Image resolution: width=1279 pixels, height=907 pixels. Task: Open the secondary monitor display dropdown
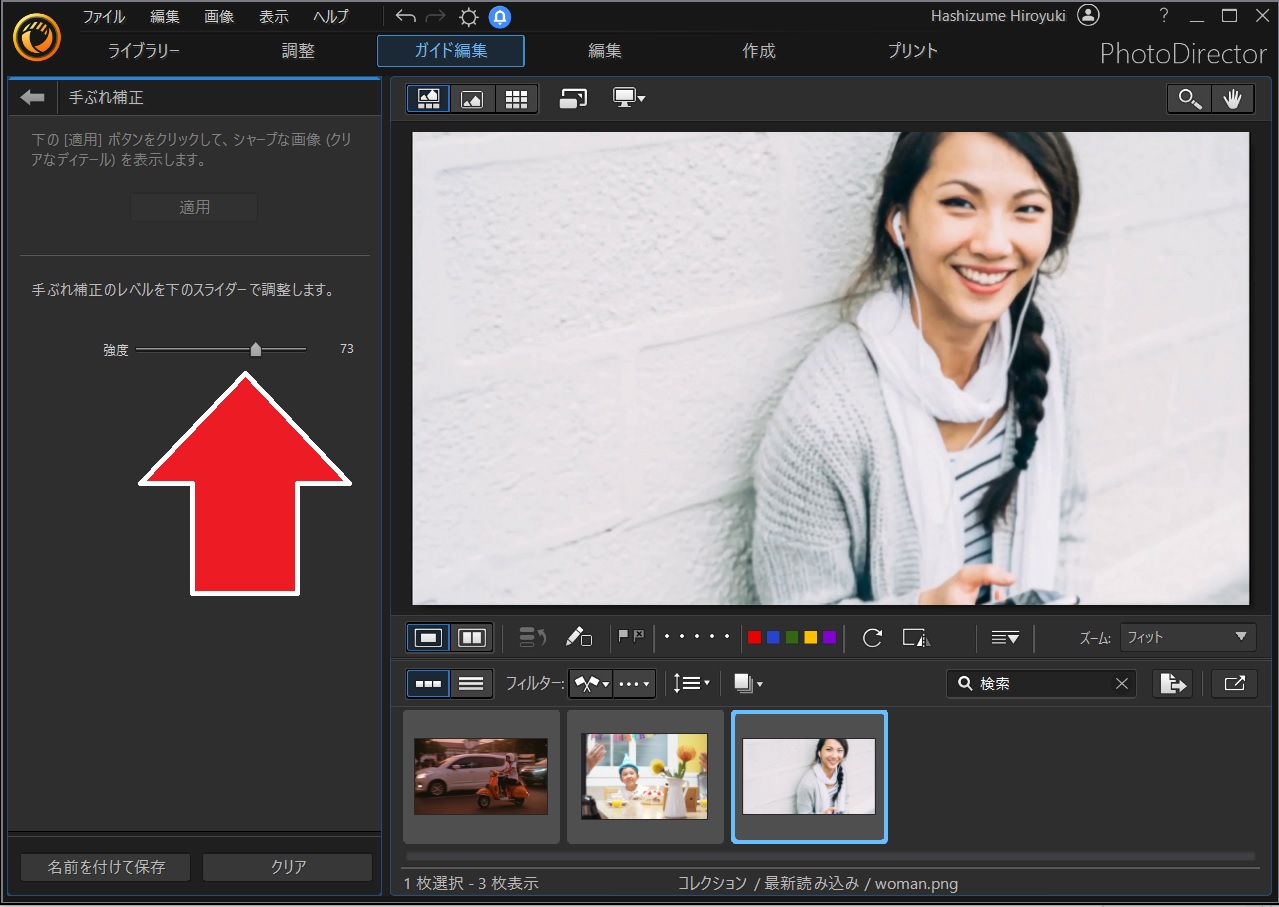(629, 98)
